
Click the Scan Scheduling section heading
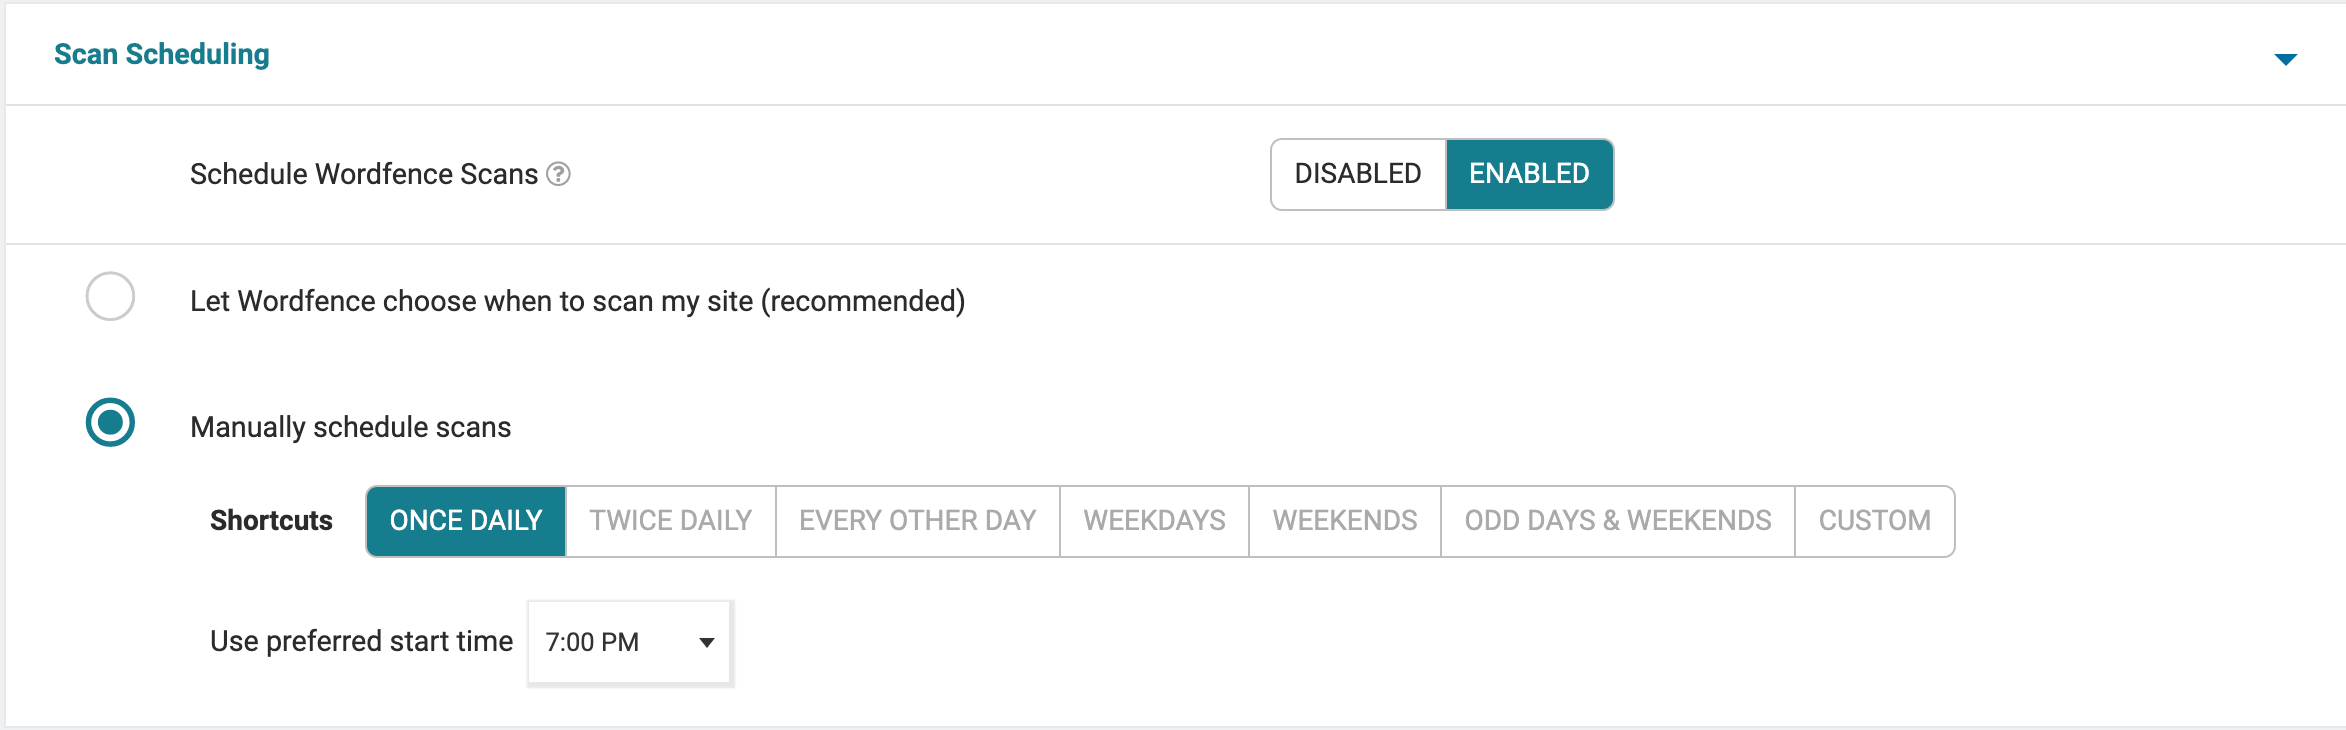(161, 54)
